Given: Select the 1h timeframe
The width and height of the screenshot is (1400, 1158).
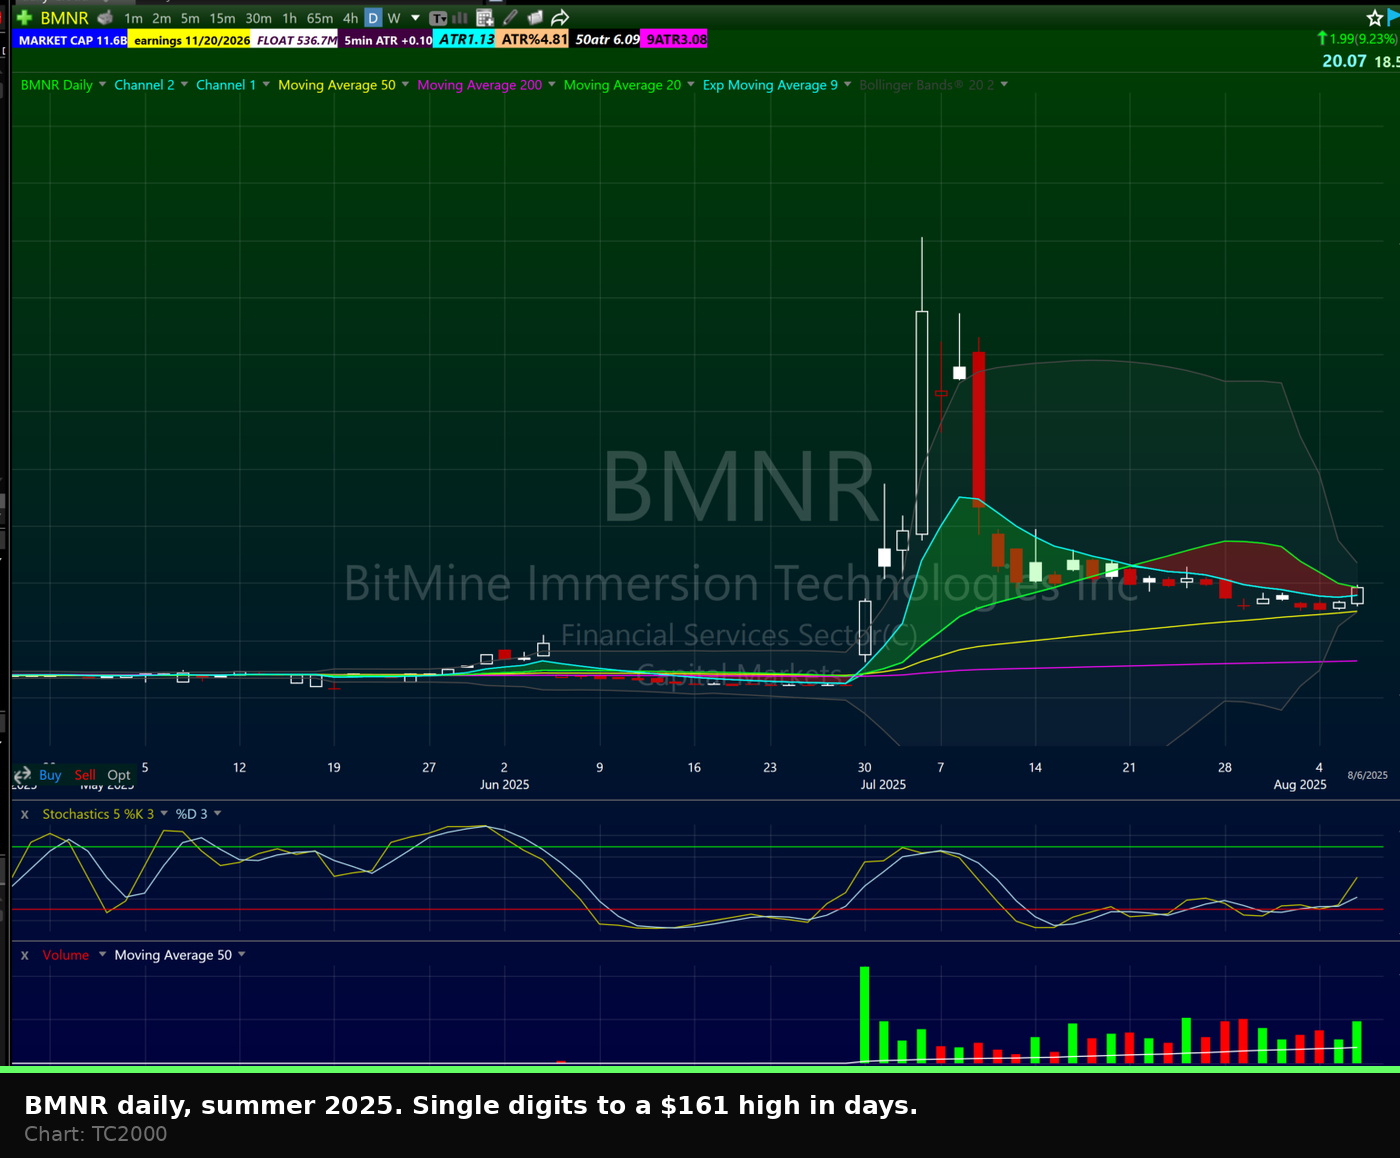Looking at the screenshot, I should click(x=289, y=18).
